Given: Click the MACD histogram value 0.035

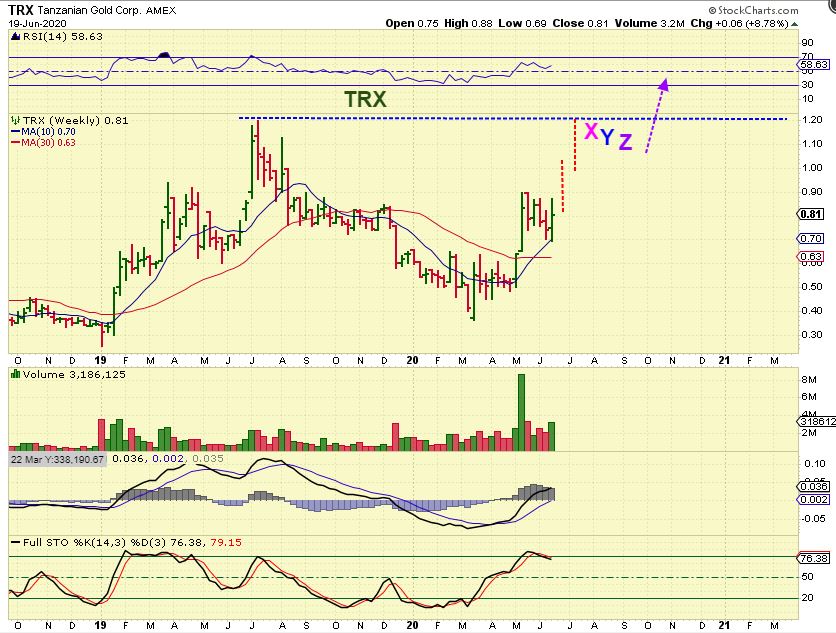Looking at the screenshot, I should click(x=208, y=459).
